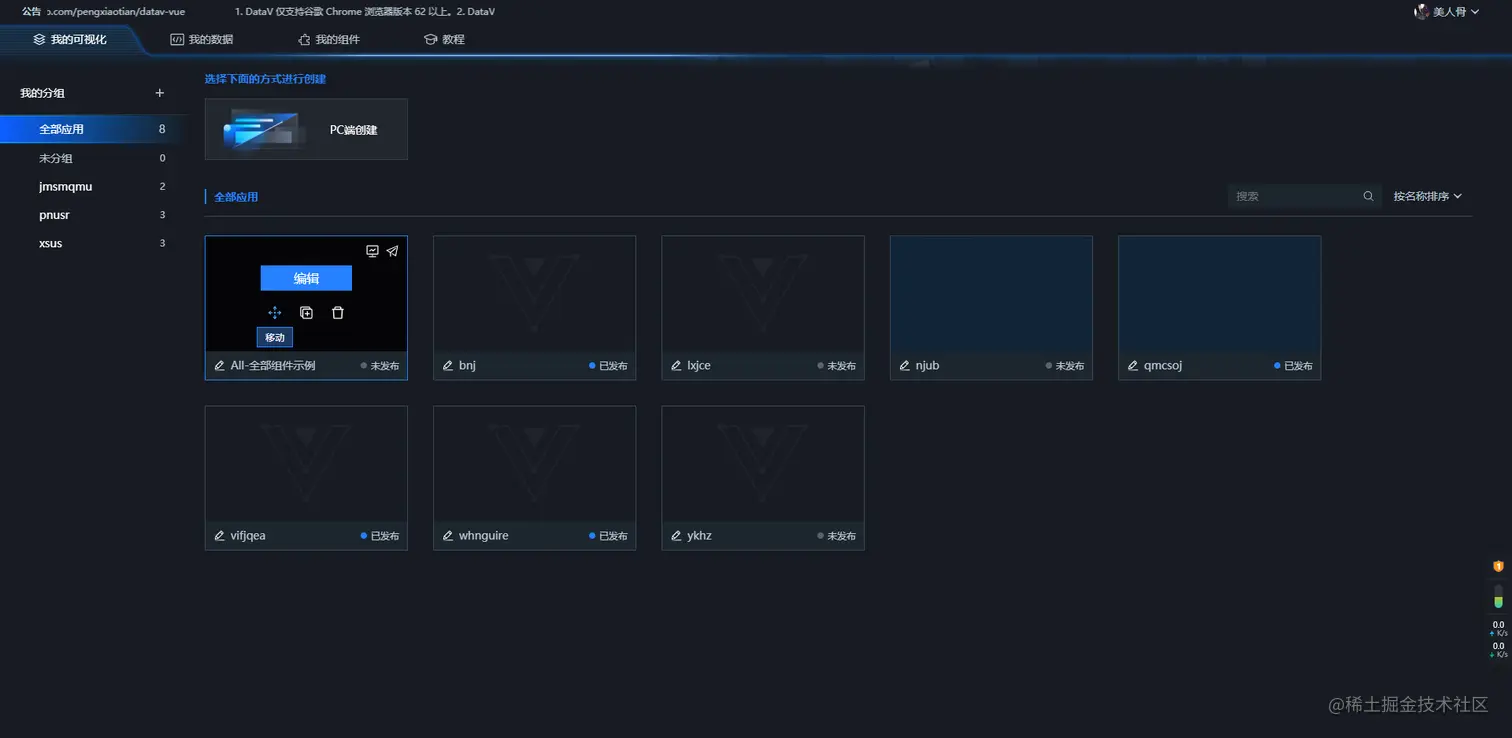Image resolution: width=1512 pixels, height=738 pixels.
Task: Click the pencil rename icon beside qmcsoj
Action: point(1133,366)
